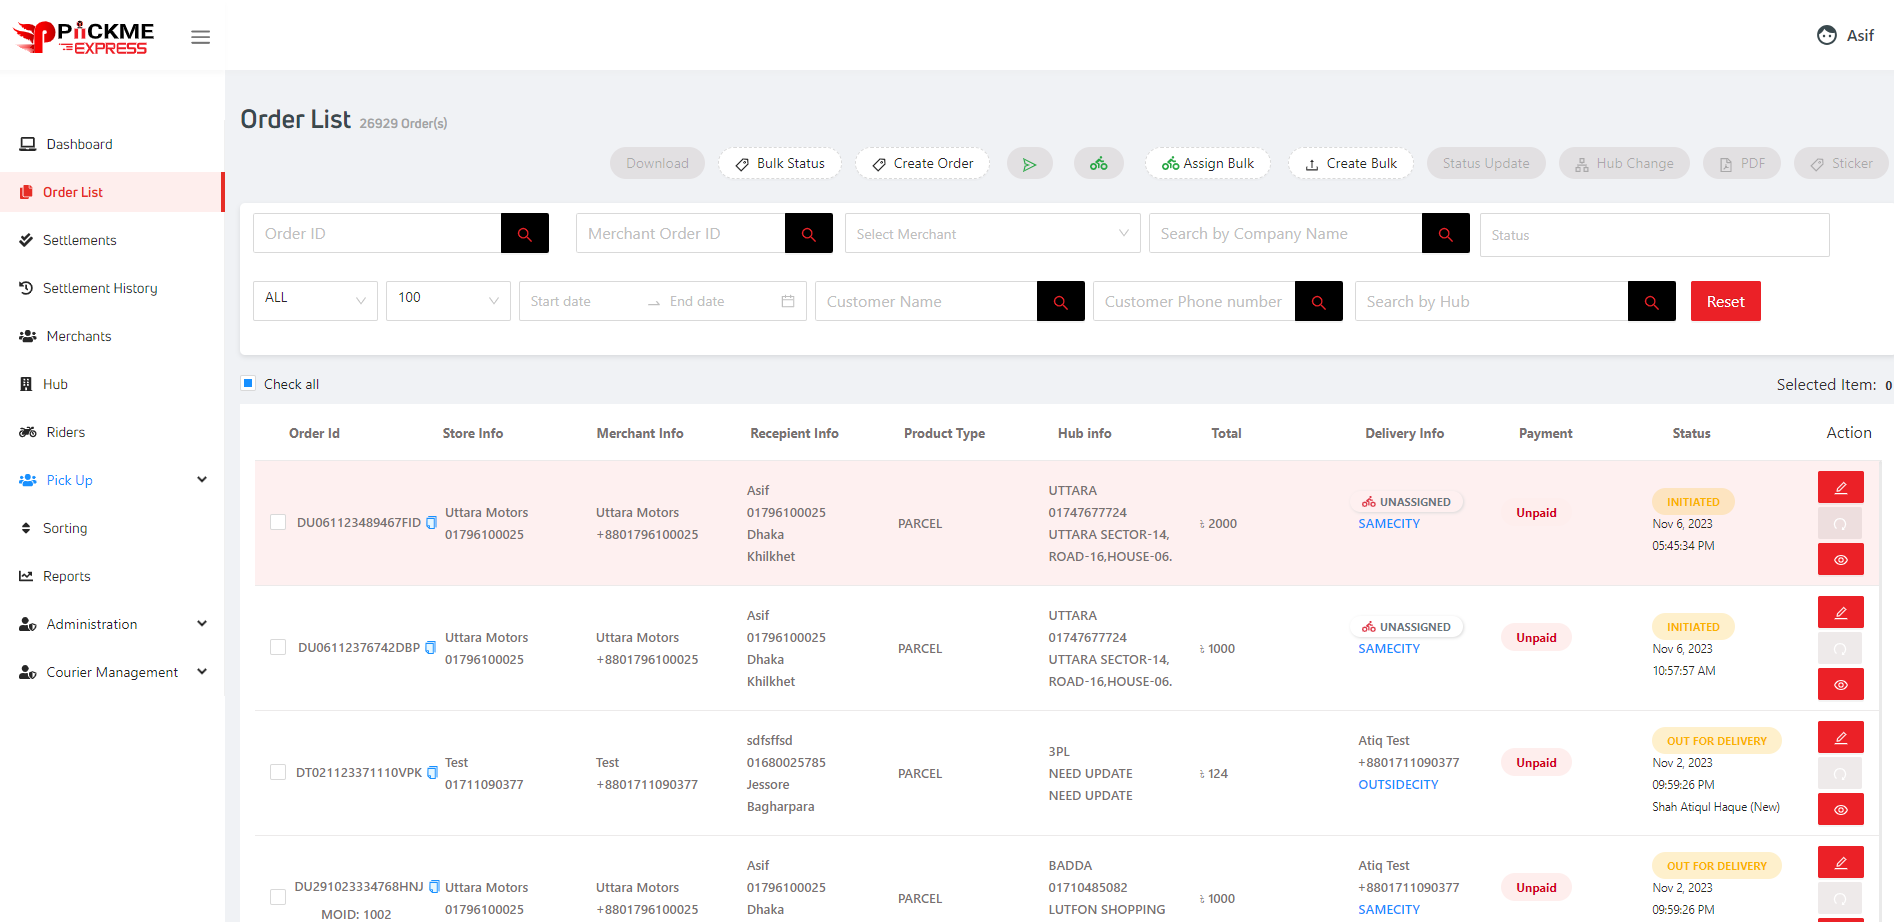Image resolution: width=1894 pixels, height=922 pixels.
Task: Go to Riders in sidebar
Action: (x=65, y=432)
